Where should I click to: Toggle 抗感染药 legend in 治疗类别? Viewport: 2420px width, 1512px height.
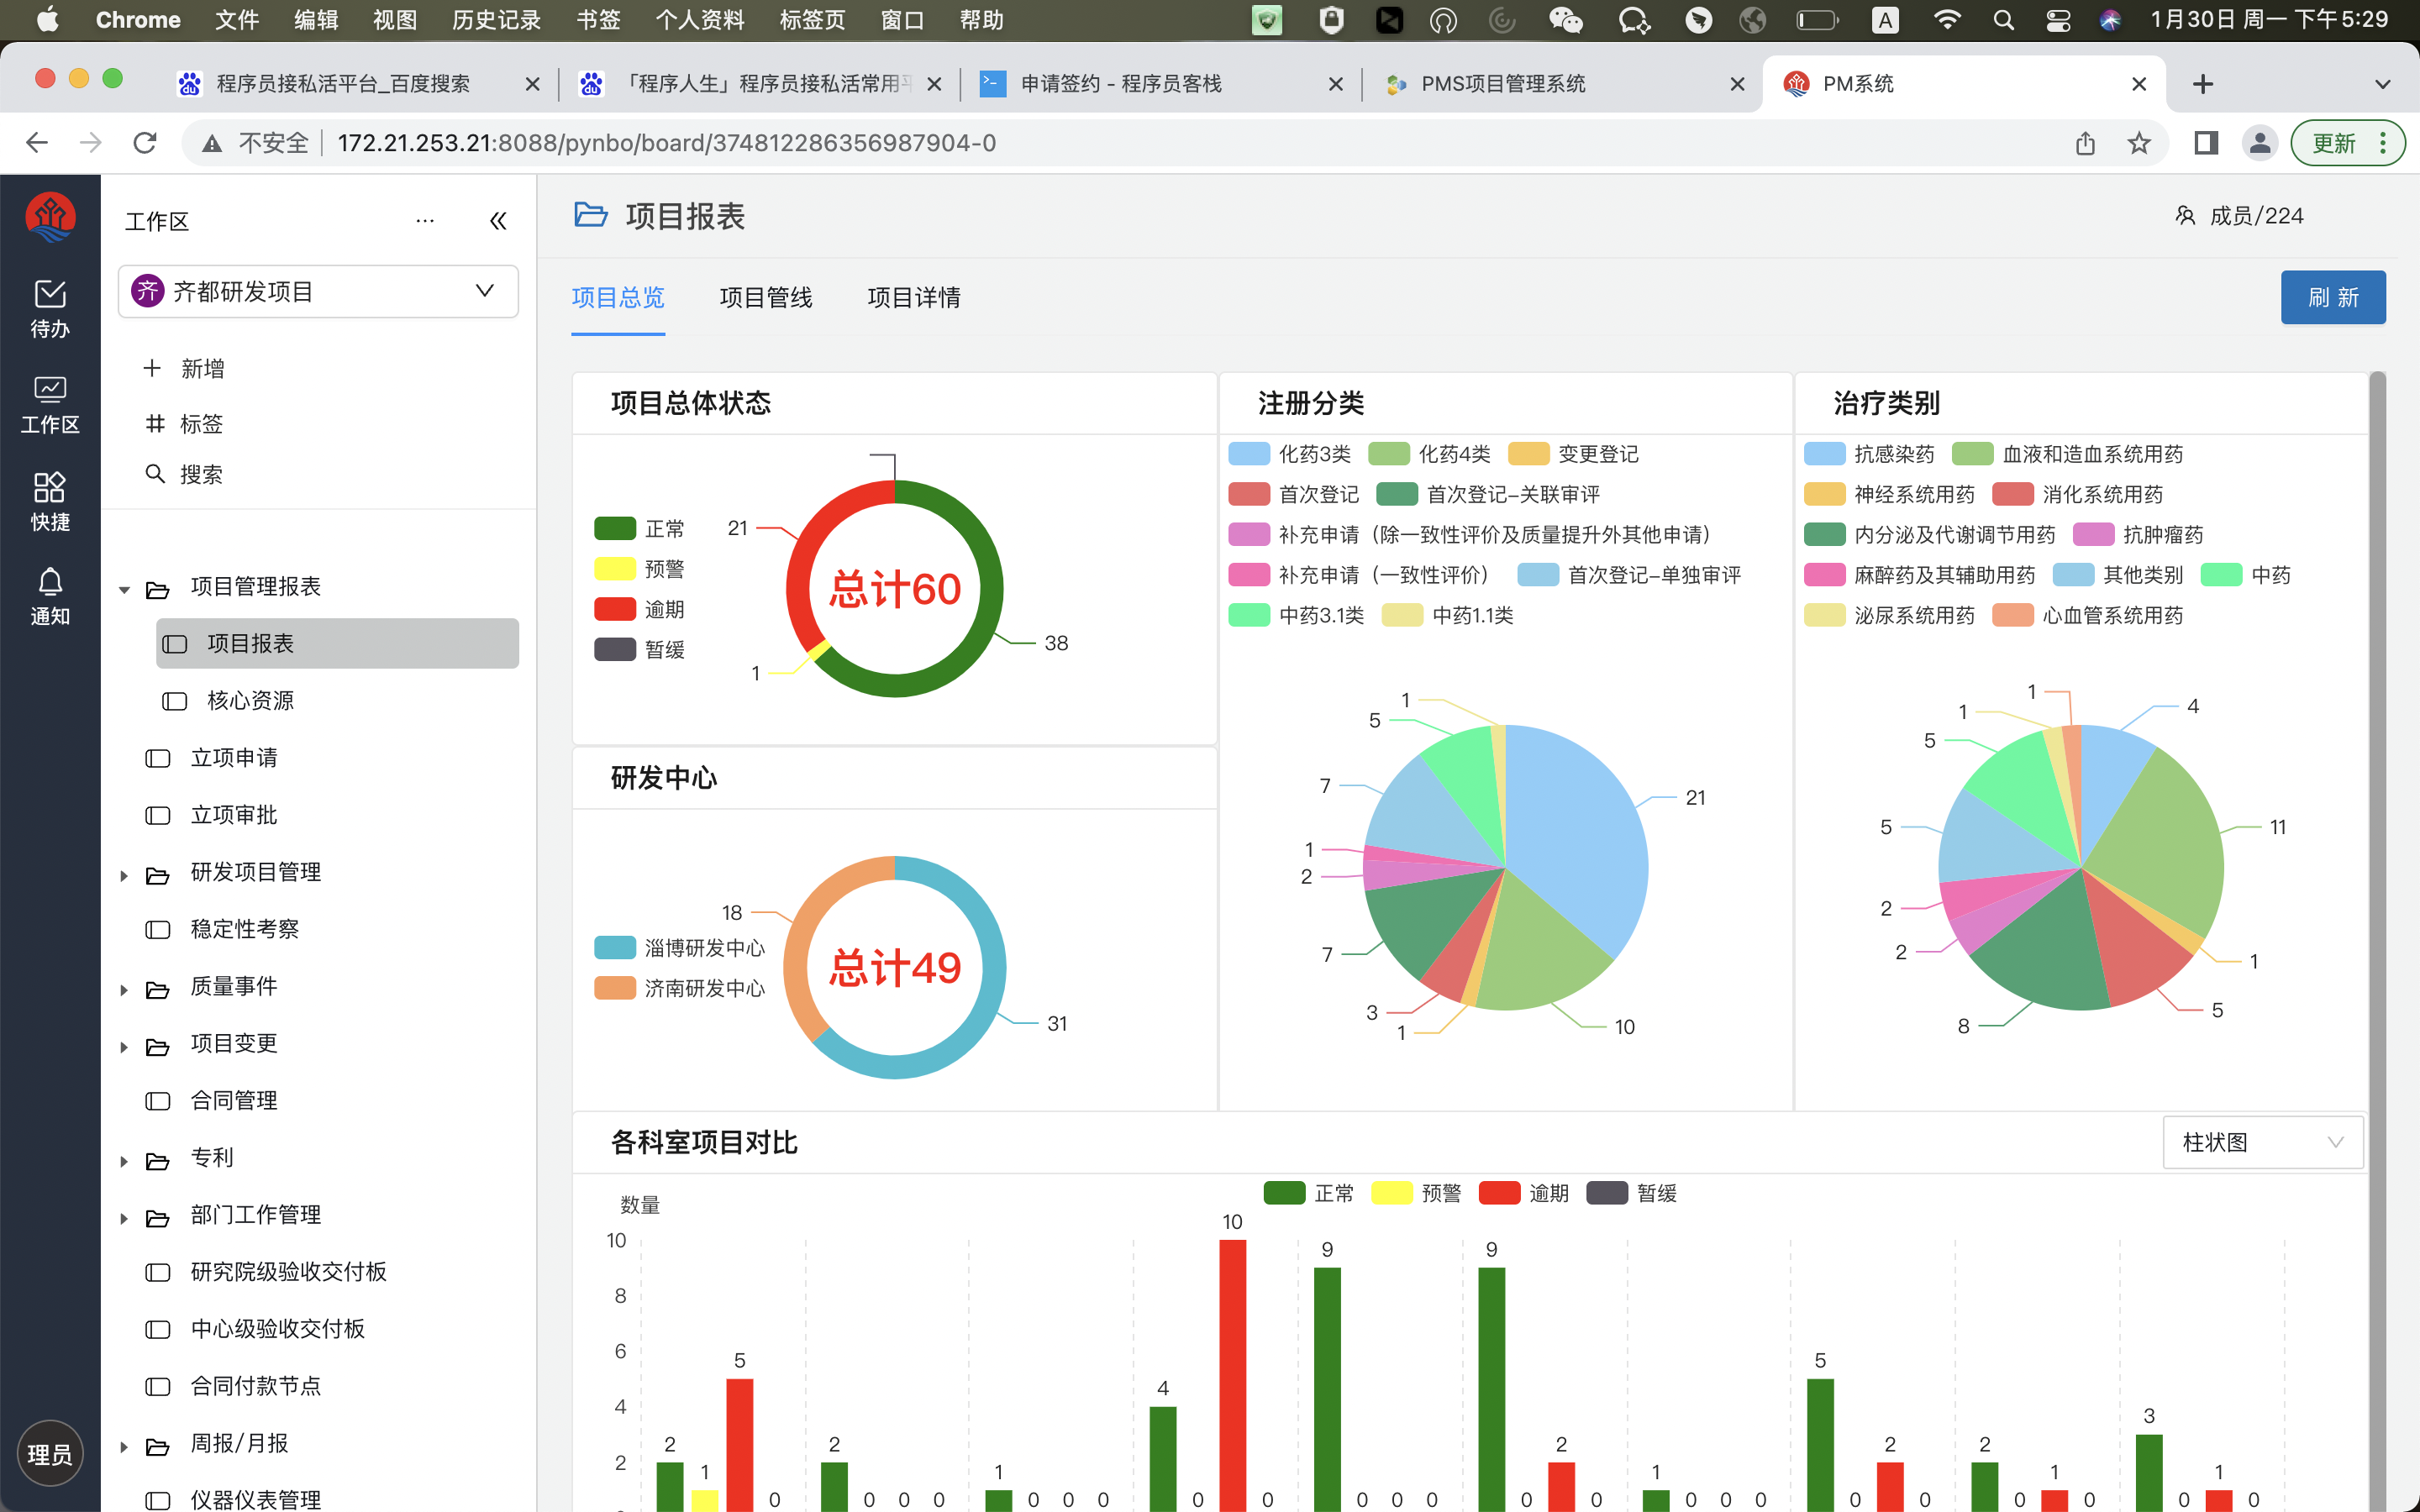pyautogui.click(x=1870, y=454)
